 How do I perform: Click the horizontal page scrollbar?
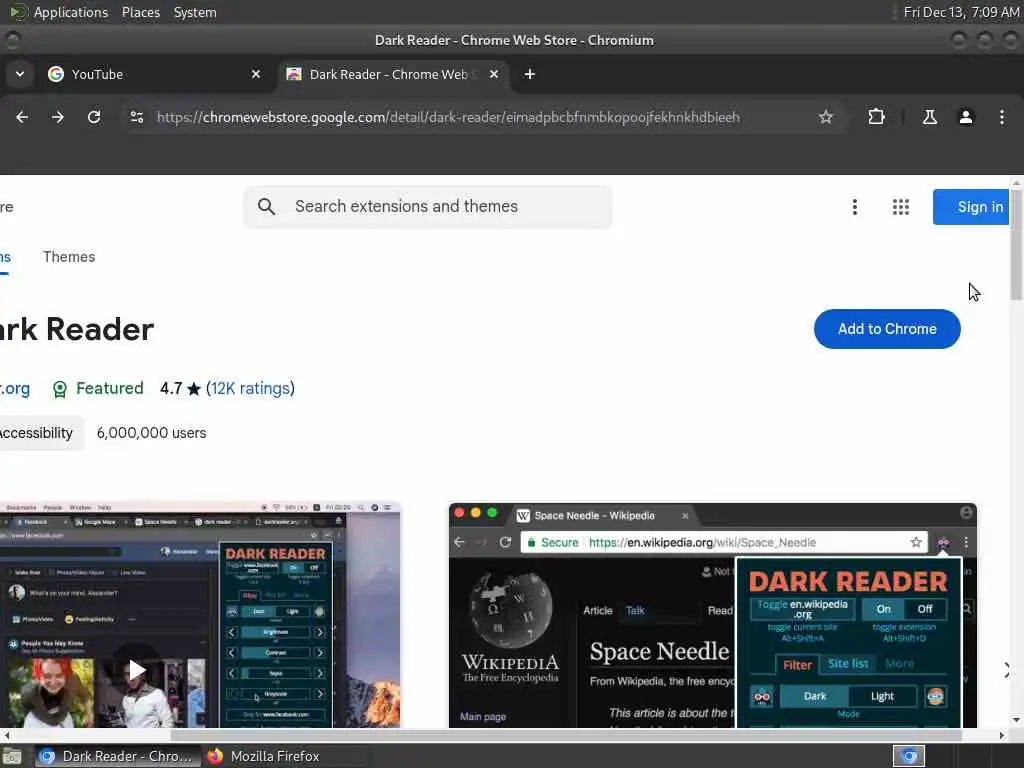click(566, 735)
